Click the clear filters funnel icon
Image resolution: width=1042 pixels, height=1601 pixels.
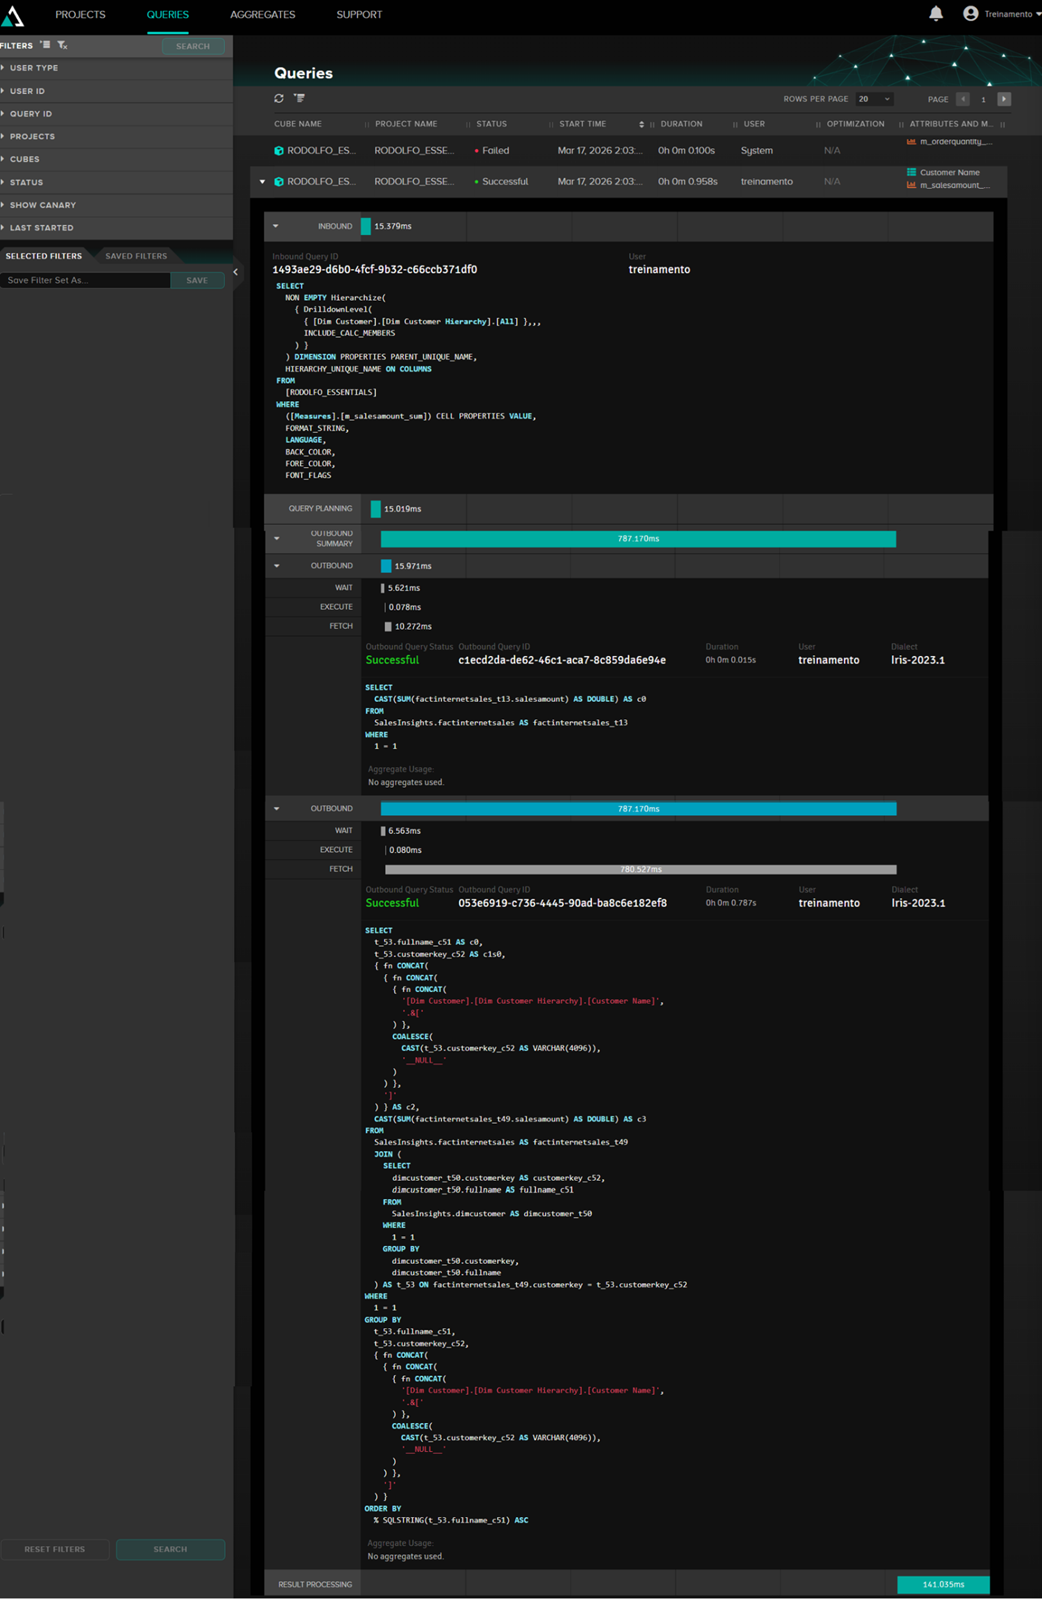pos(62,45)
